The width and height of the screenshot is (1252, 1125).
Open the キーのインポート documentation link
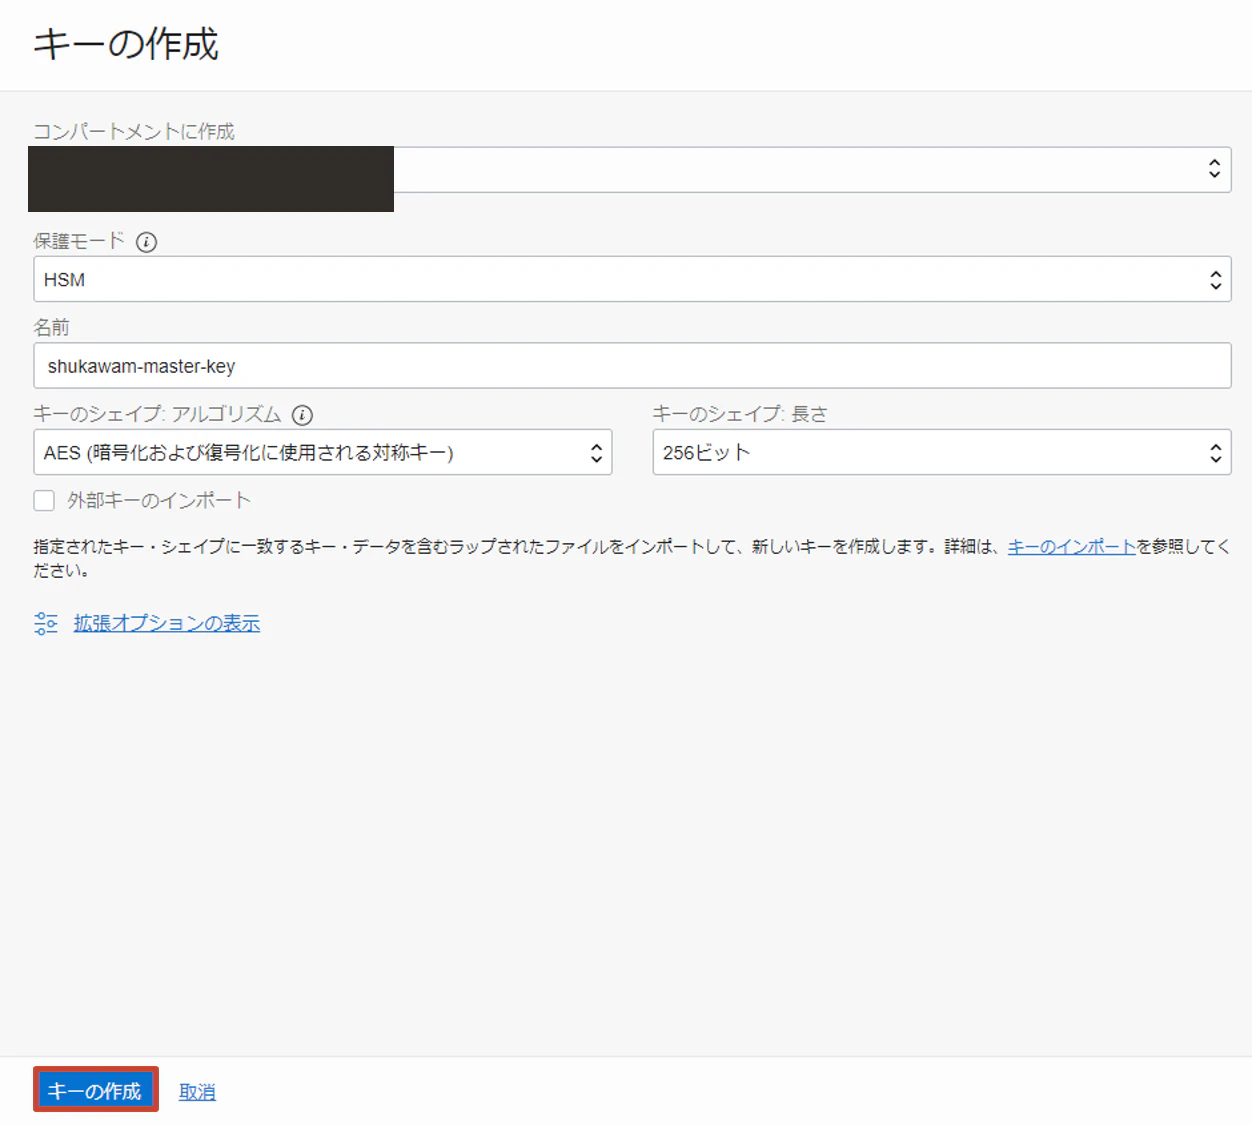tap(1070, 546)
